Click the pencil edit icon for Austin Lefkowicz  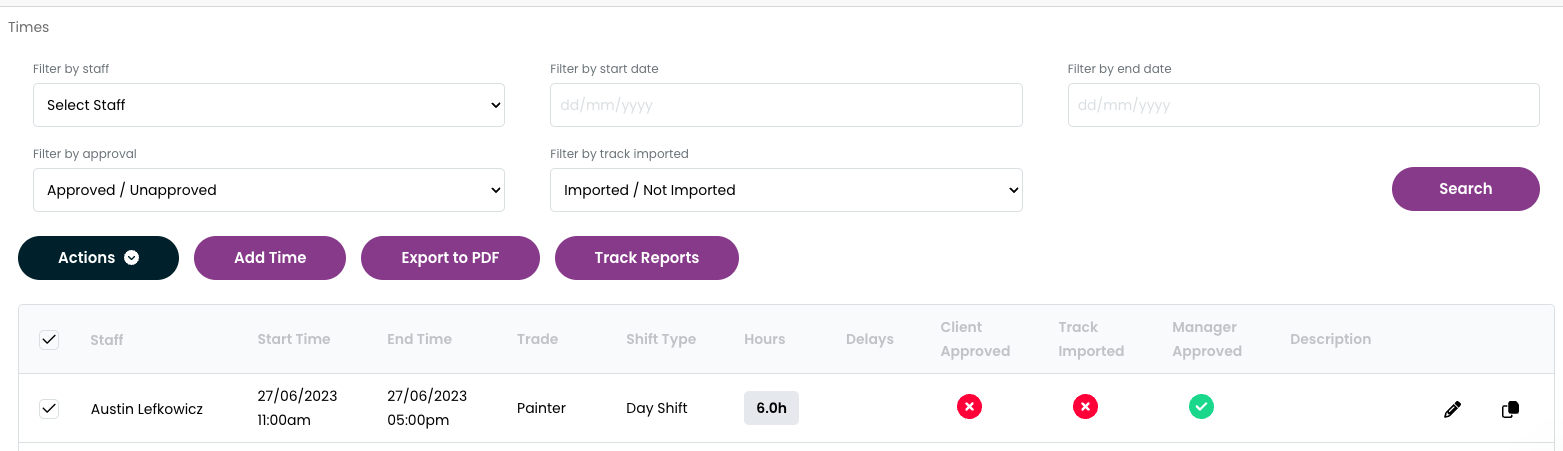coord(1452,409)
